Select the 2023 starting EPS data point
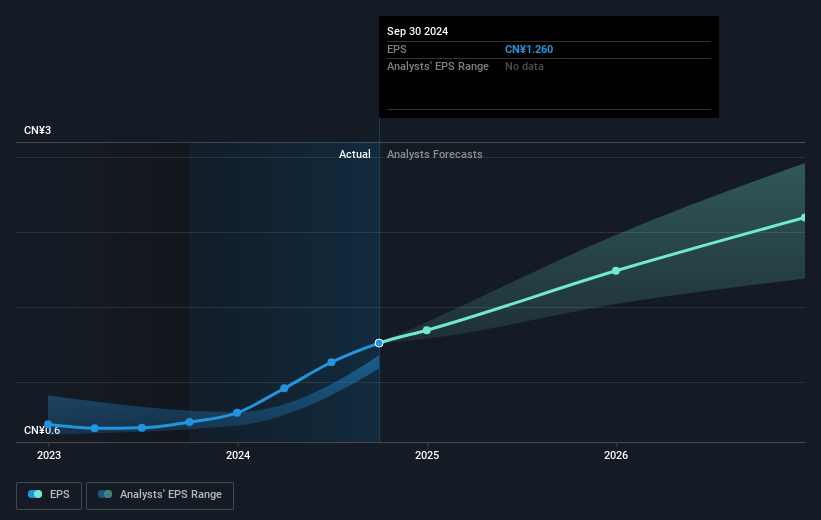 (48, 424)
